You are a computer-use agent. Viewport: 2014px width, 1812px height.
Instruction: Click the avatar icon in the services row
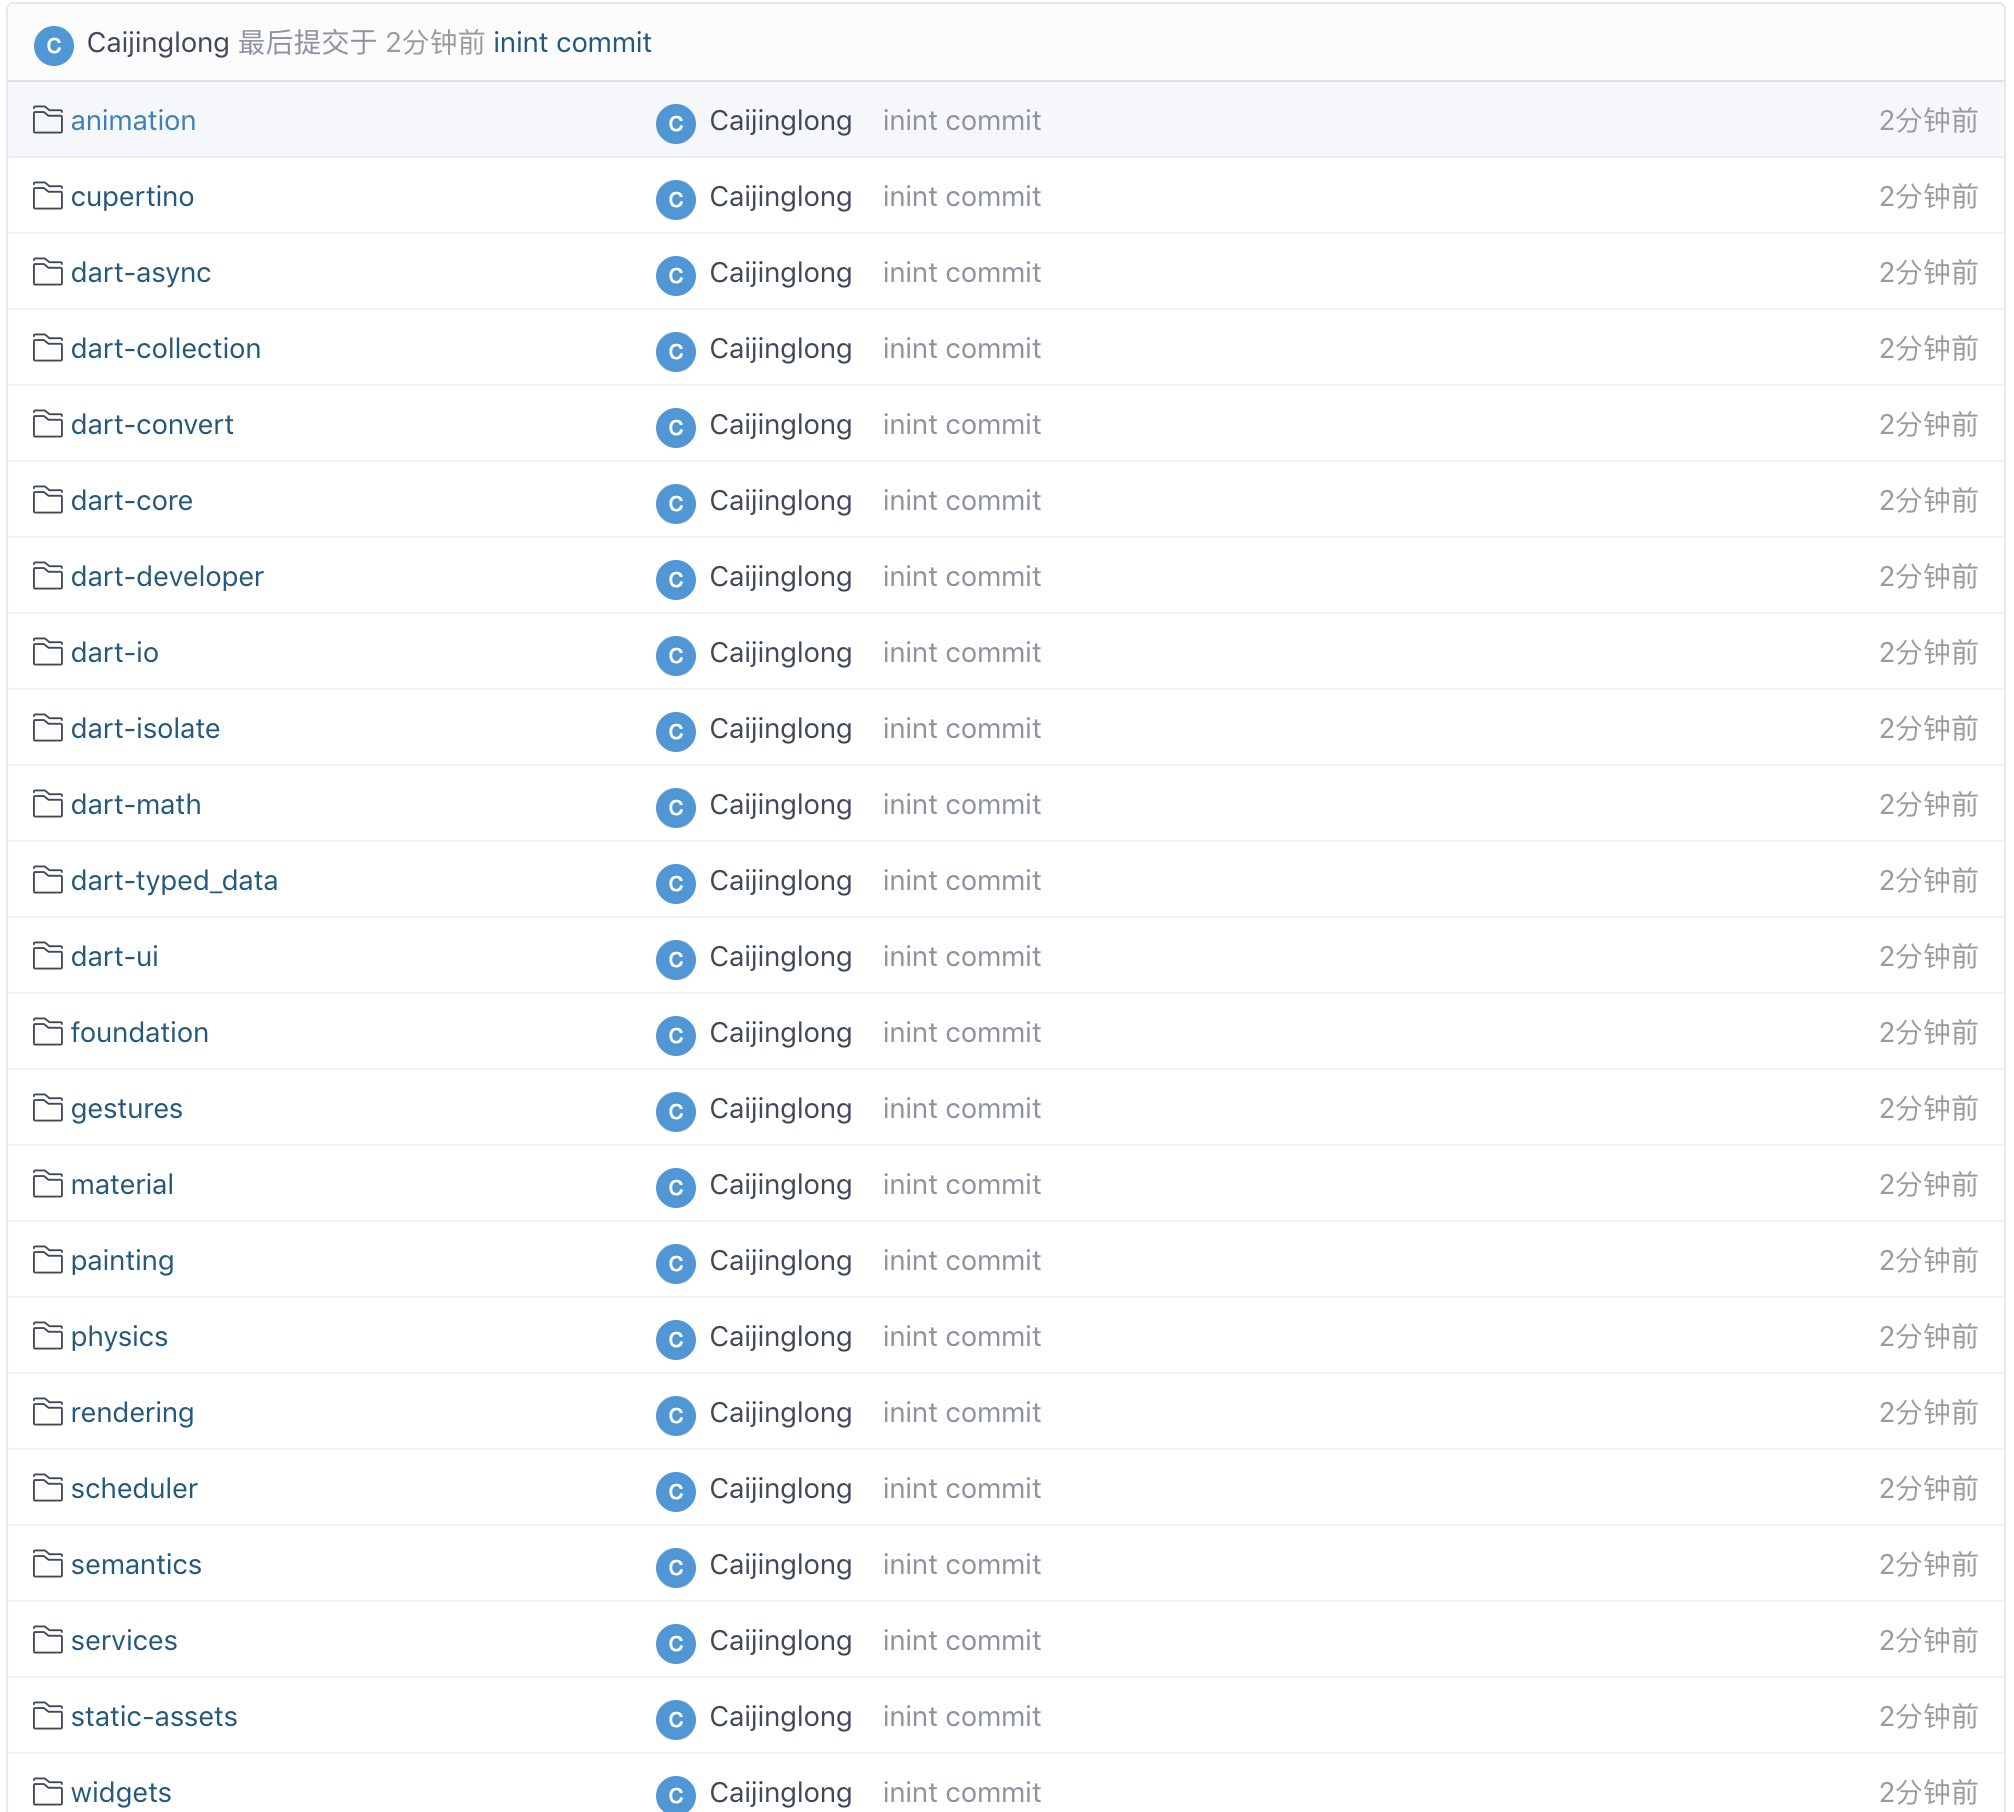(676, 1643)
